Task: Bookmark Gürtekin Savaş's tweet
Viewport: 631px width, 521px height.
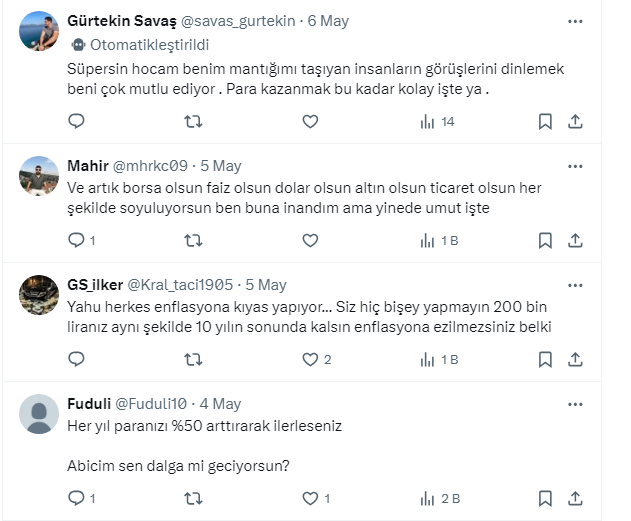Action: (x=545, y=121)
